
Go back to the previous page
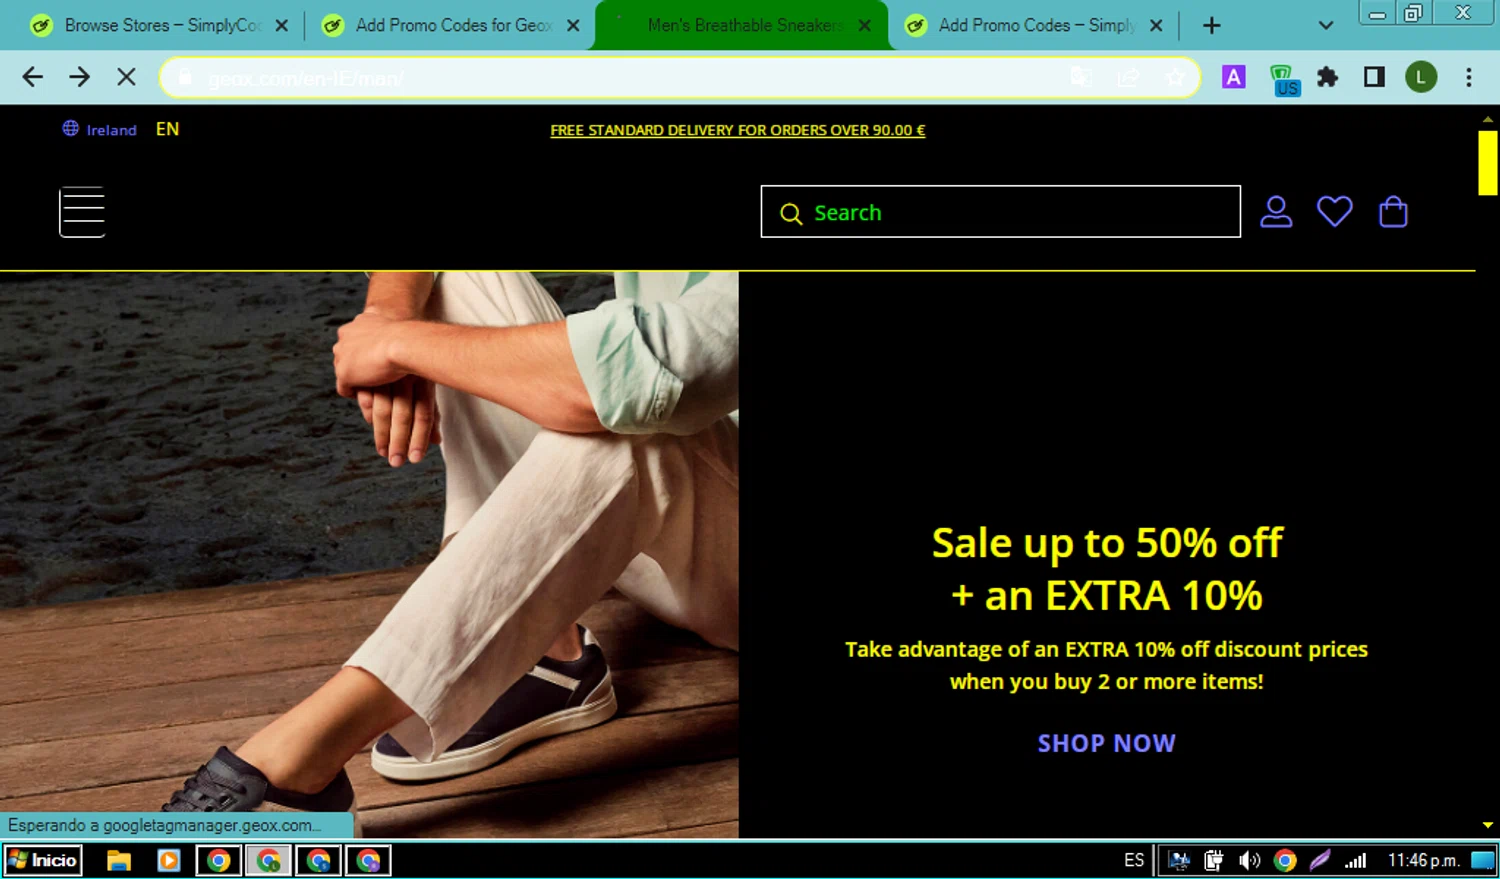(x=32, y=77)
